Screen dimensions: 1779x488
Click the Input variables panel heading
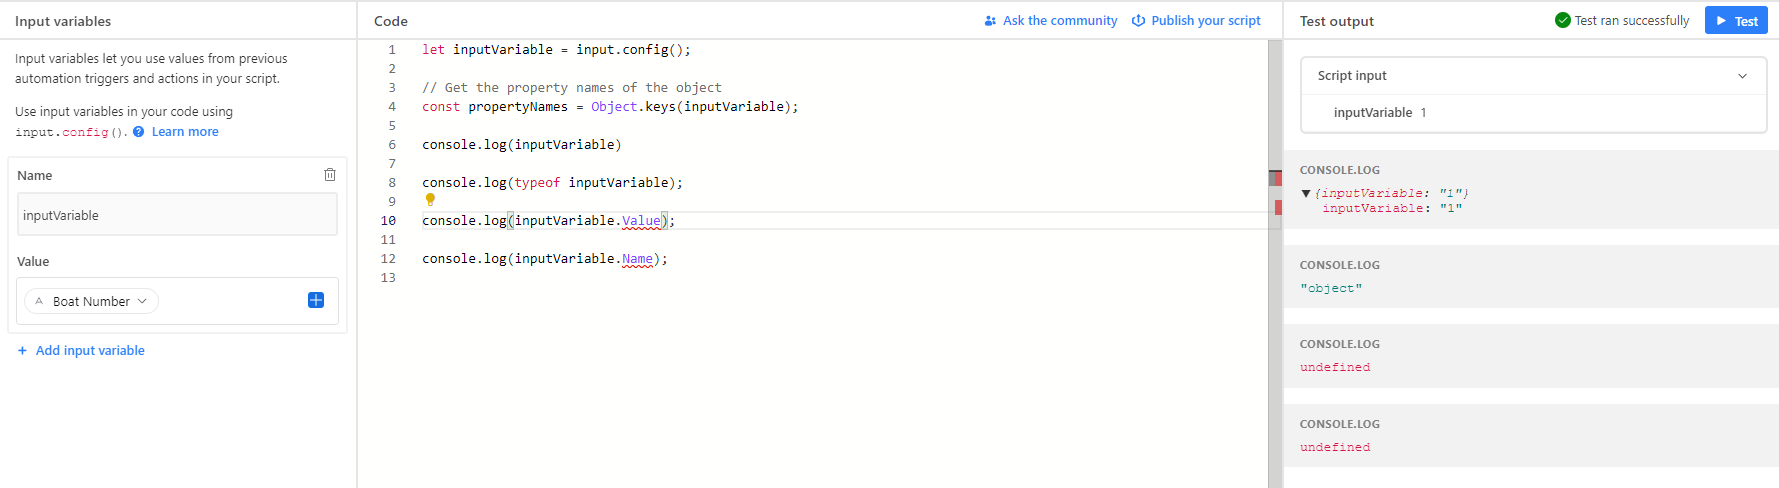[63, 21]
